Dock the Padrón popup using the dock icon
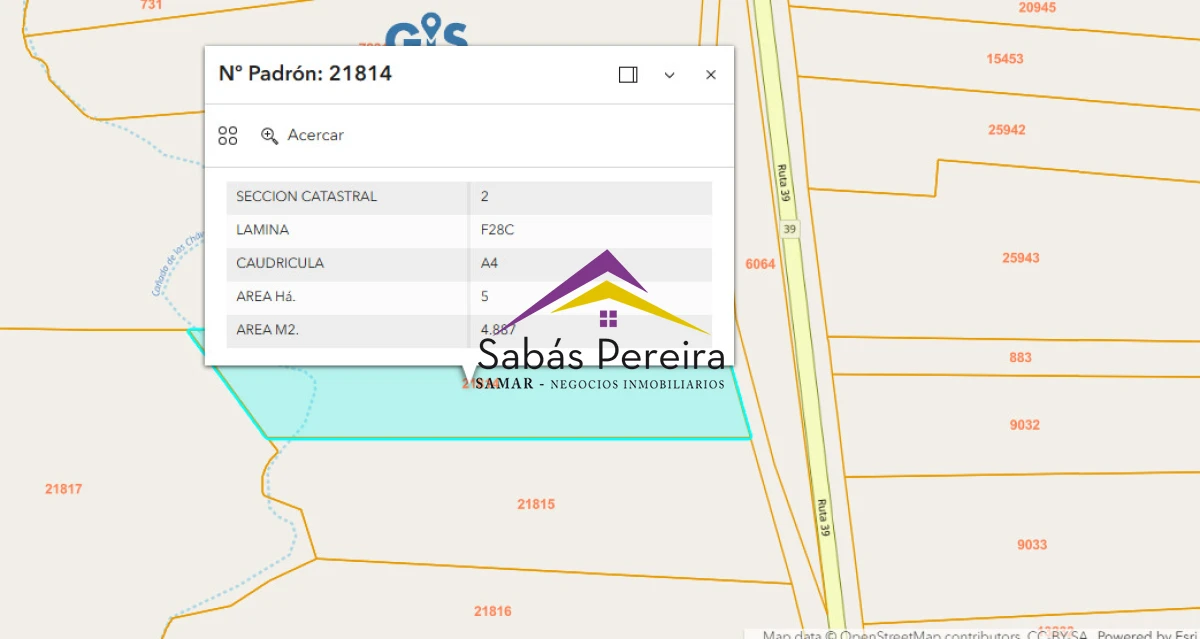The width and height of the screenshot is (1200, 639). tap(628, 74)
